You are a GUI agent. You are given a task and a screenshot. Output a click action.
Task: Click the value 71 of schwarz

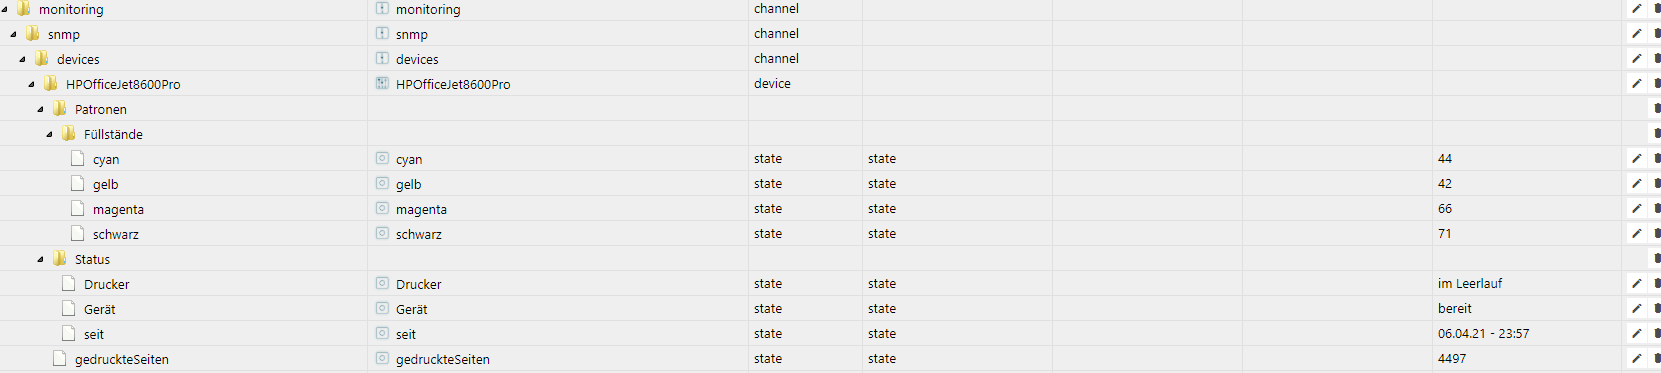[1444, 233]
